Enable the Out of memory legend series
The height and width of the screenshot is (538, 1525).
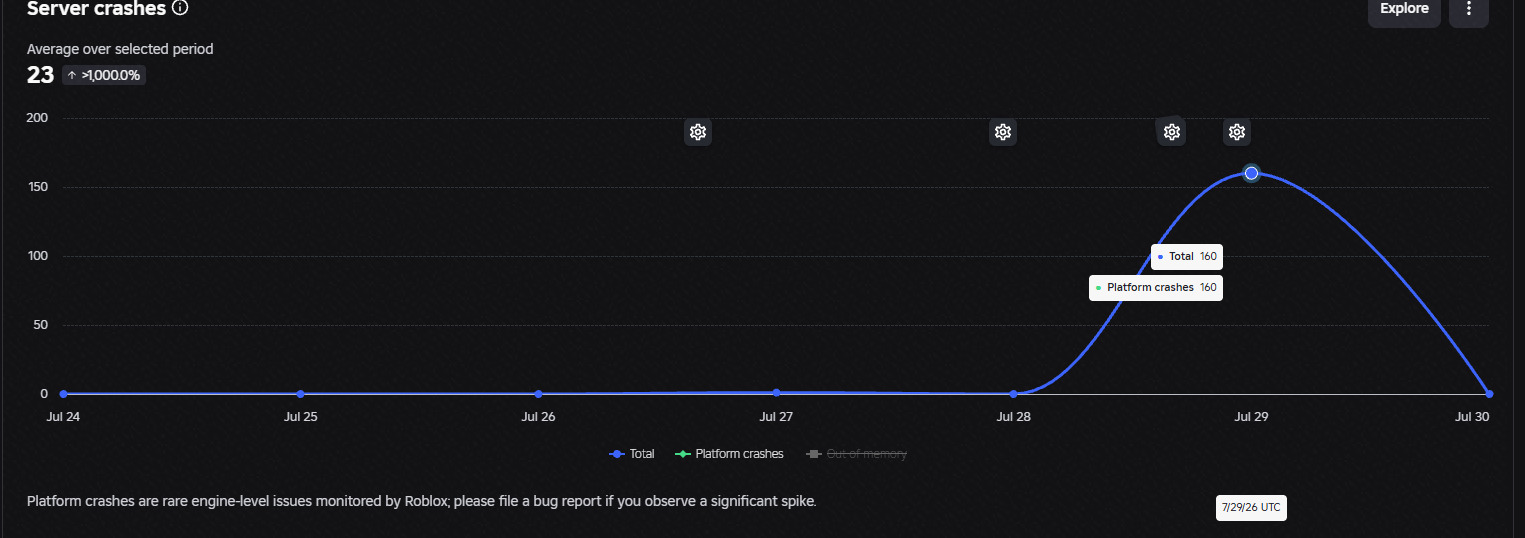[x=856, y=454]
